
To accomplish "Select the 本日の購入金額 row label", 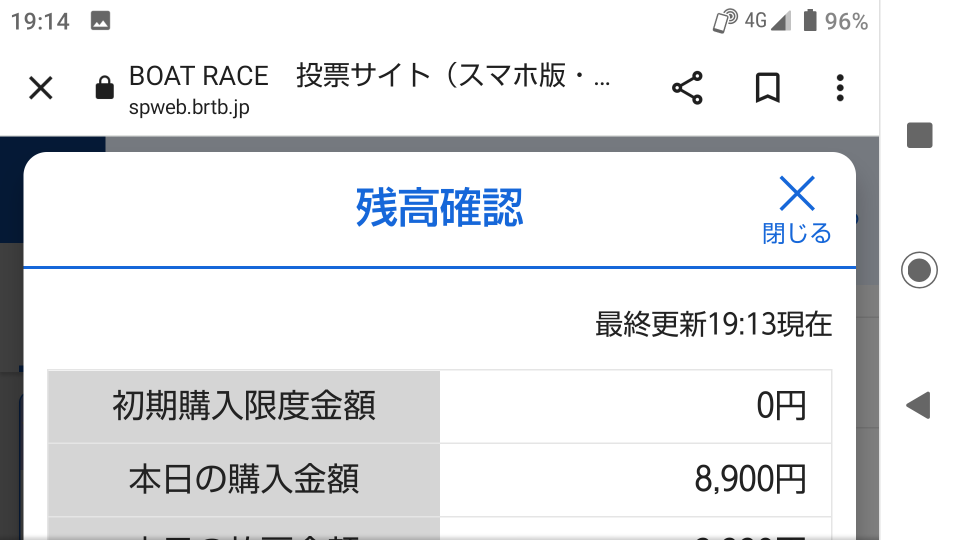I will 244,479.
